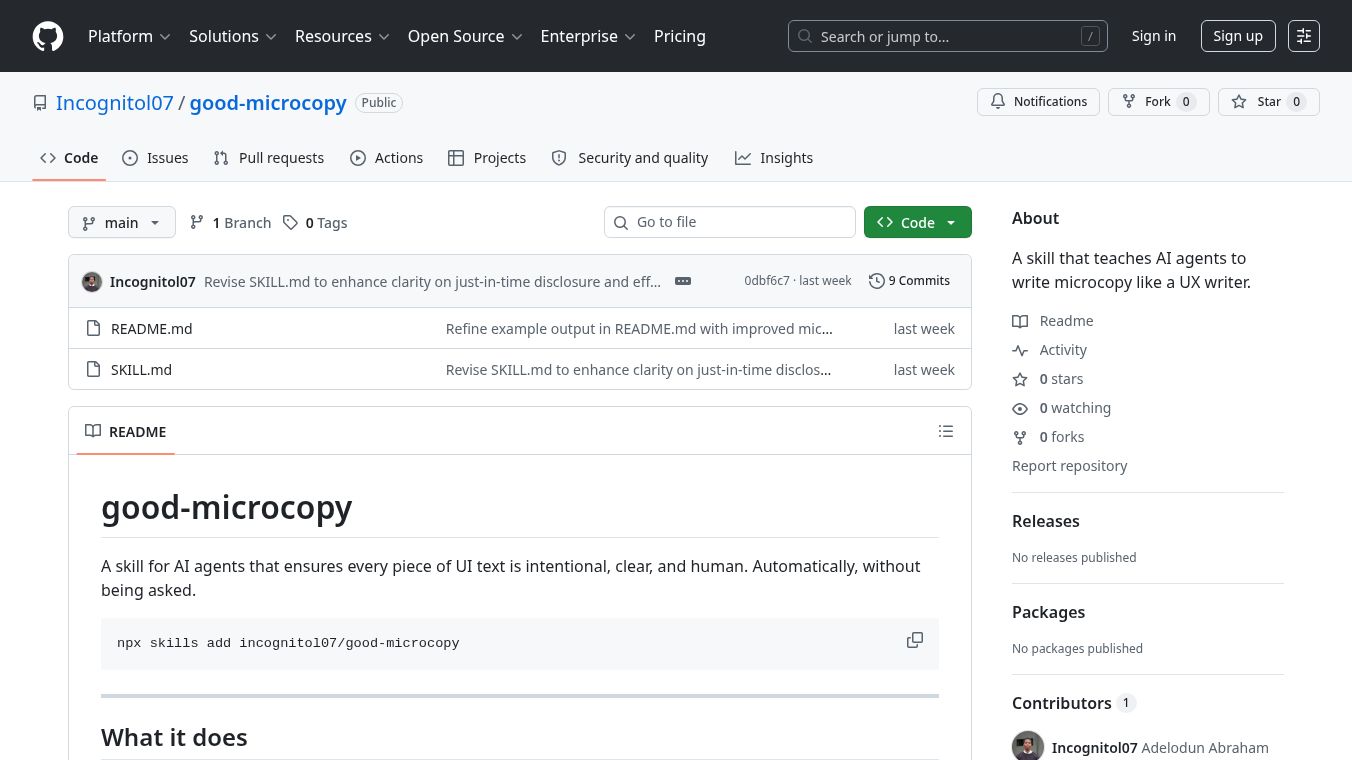Click the clock icon beside 9 Commits

click(x=877, y=281)
